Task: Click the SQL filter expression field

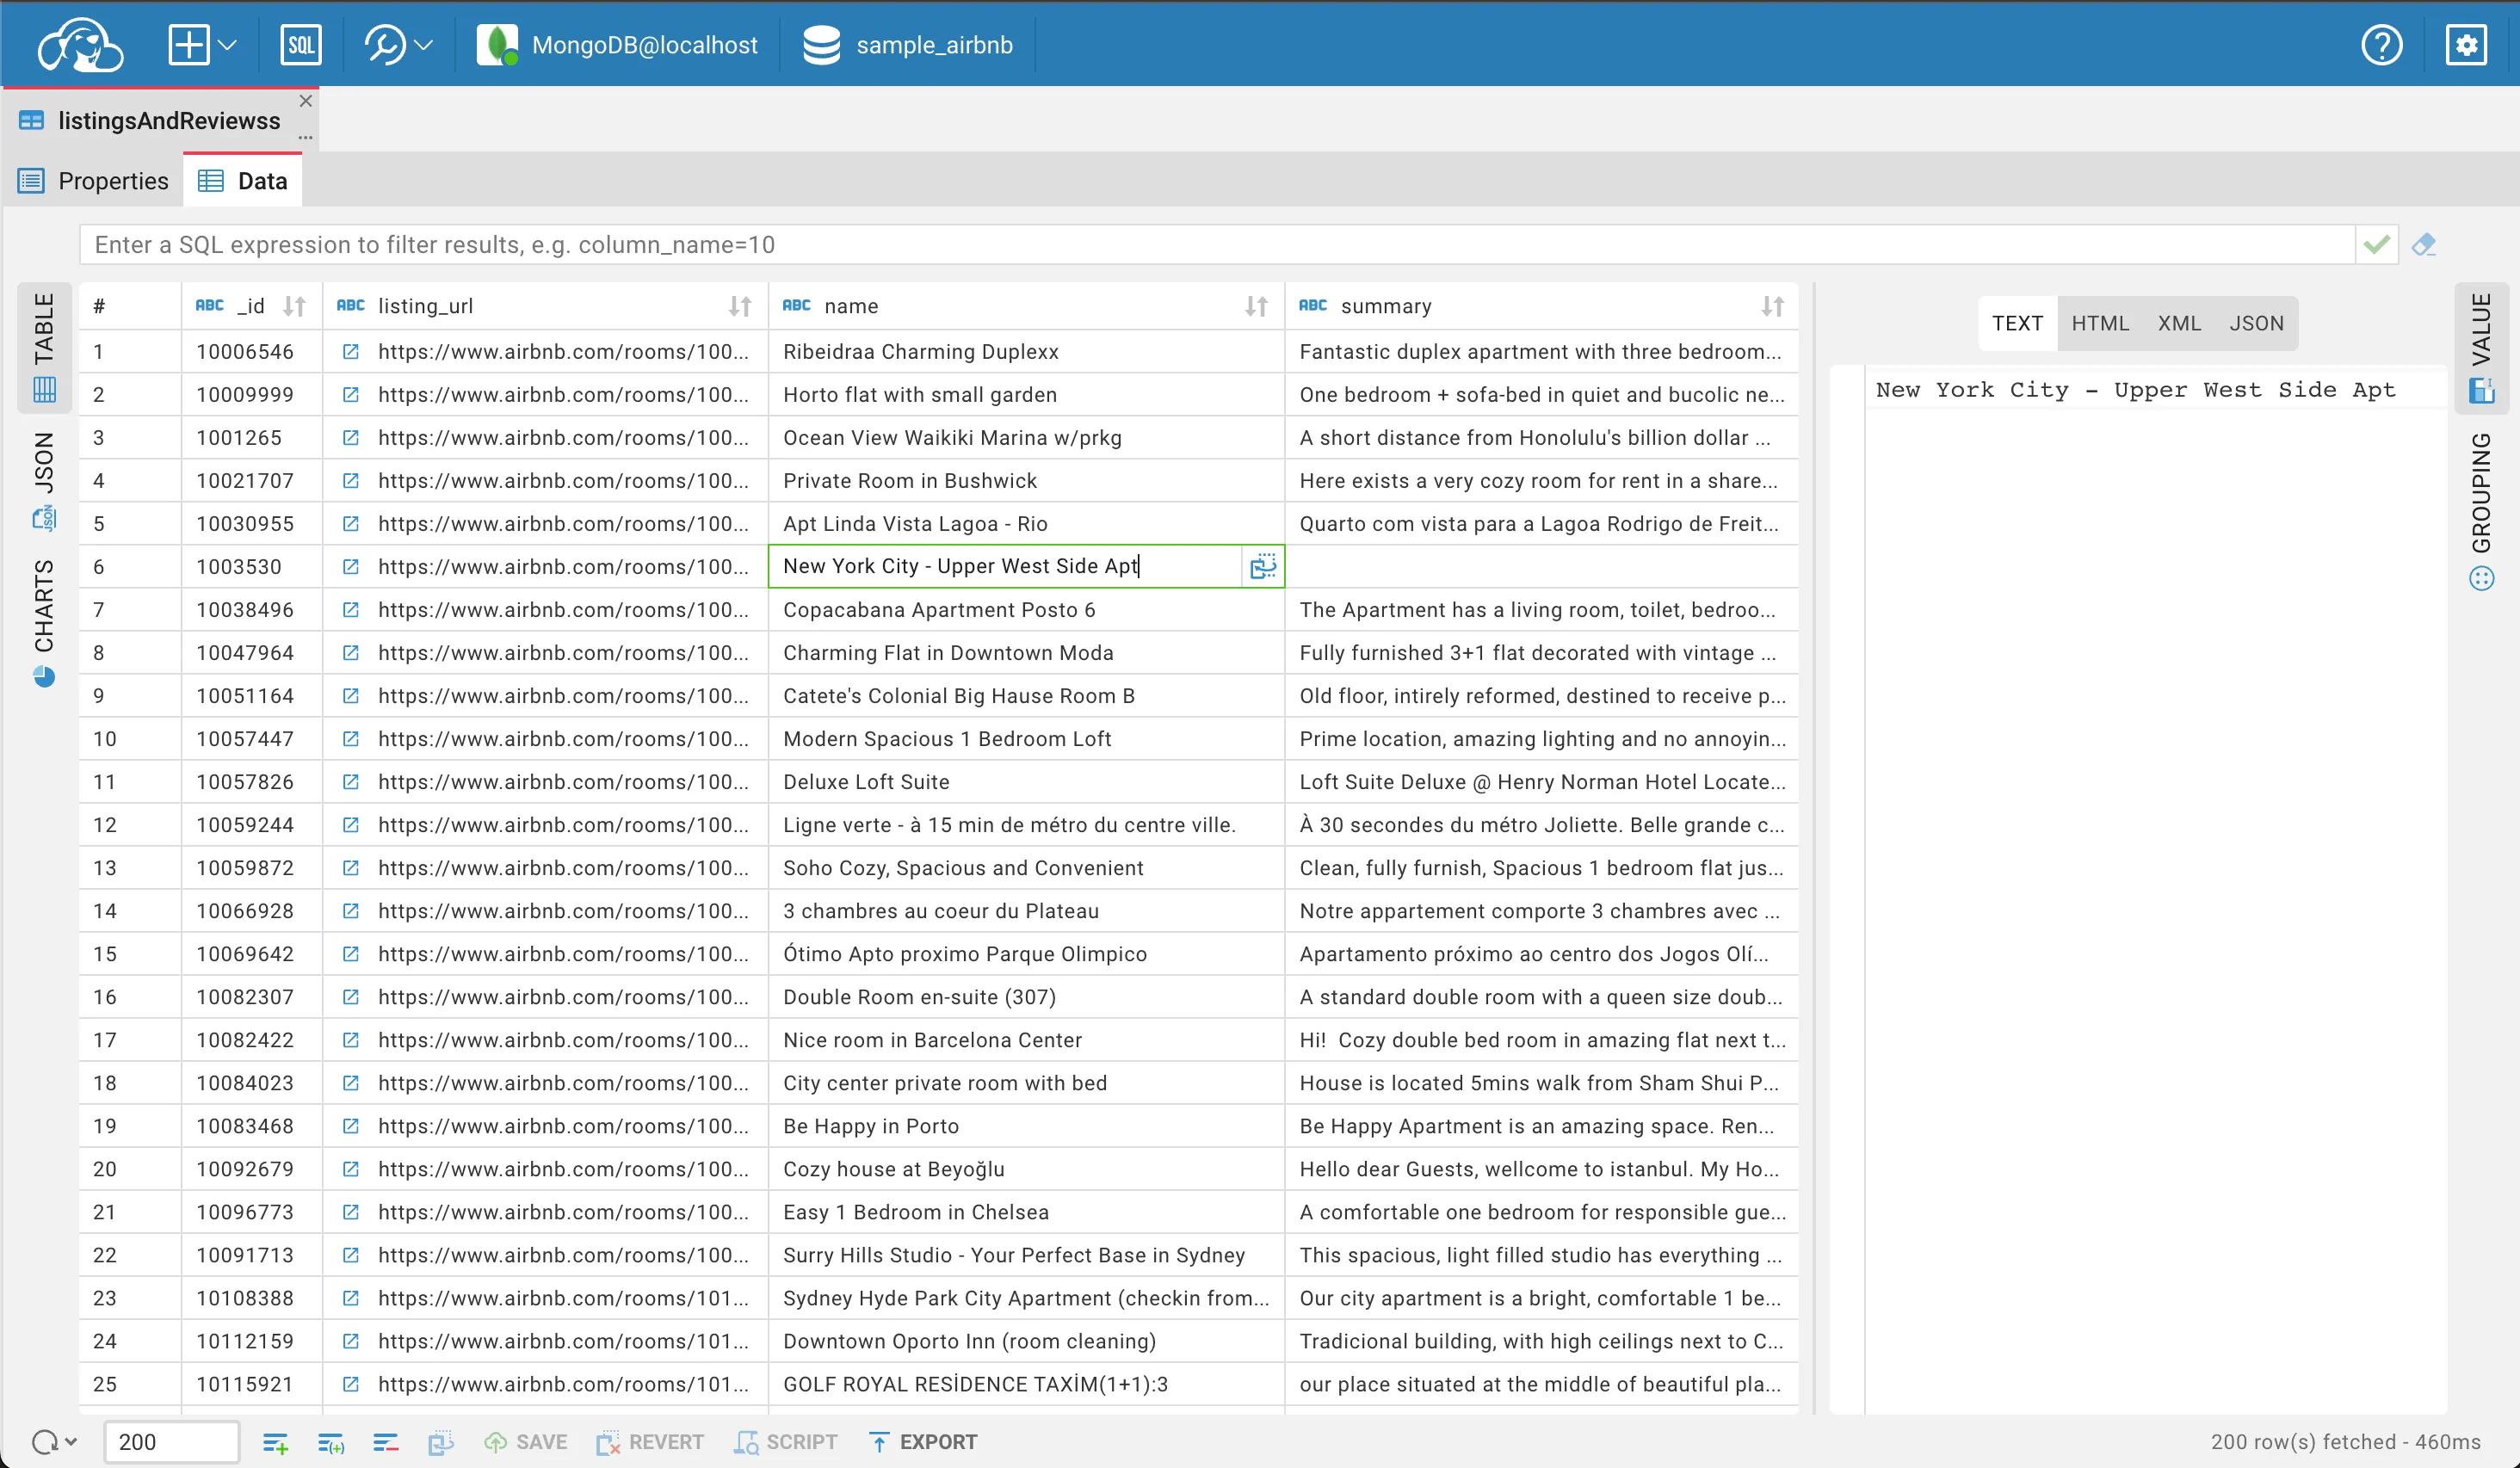Action: coord(1216,245)
